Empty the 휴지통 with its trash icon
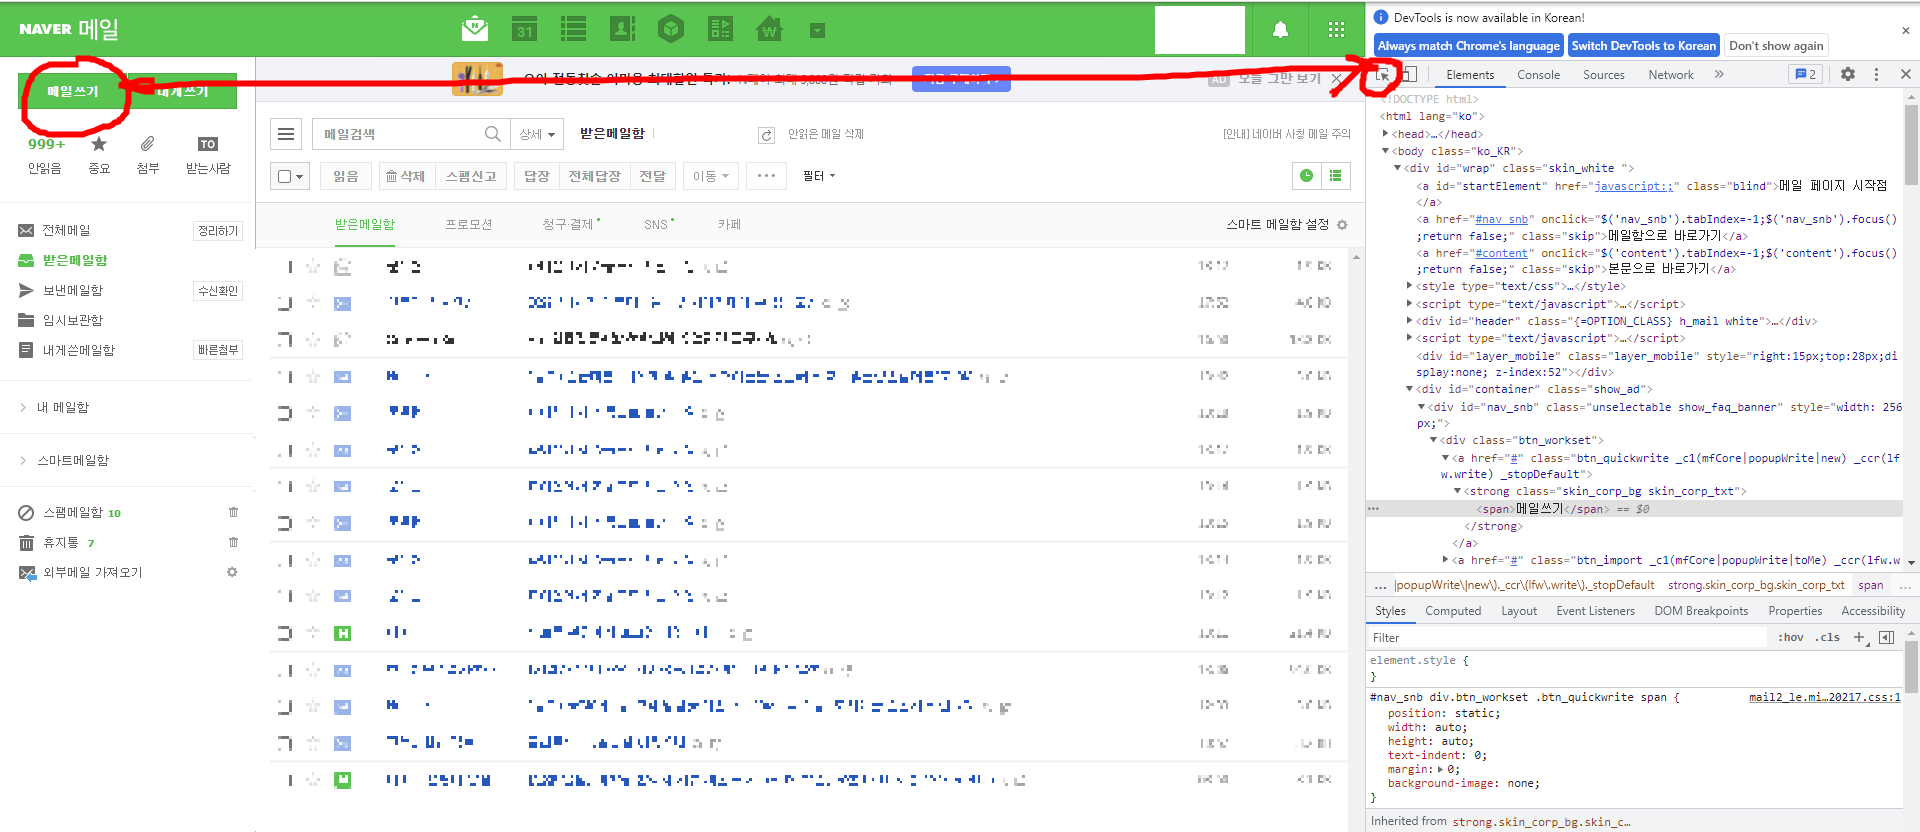This screenshot has width=1920, height=832. tap(233, 542)
